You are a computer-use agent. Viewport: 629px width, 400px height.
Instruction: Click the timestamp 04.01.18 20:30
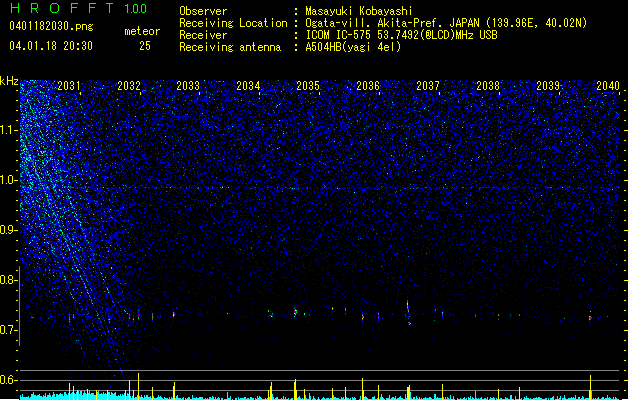pyautogui.click(x=51, y=46)
